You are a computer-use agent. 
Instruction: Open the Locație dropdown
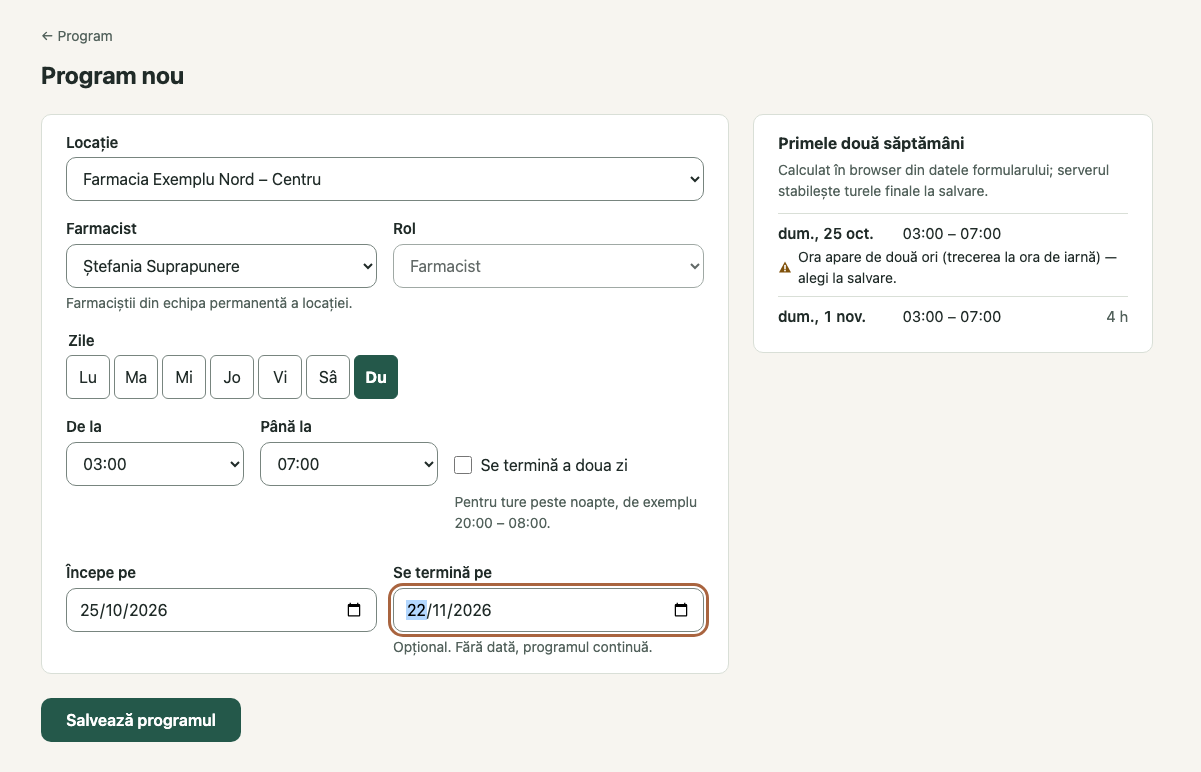(385, 179)
